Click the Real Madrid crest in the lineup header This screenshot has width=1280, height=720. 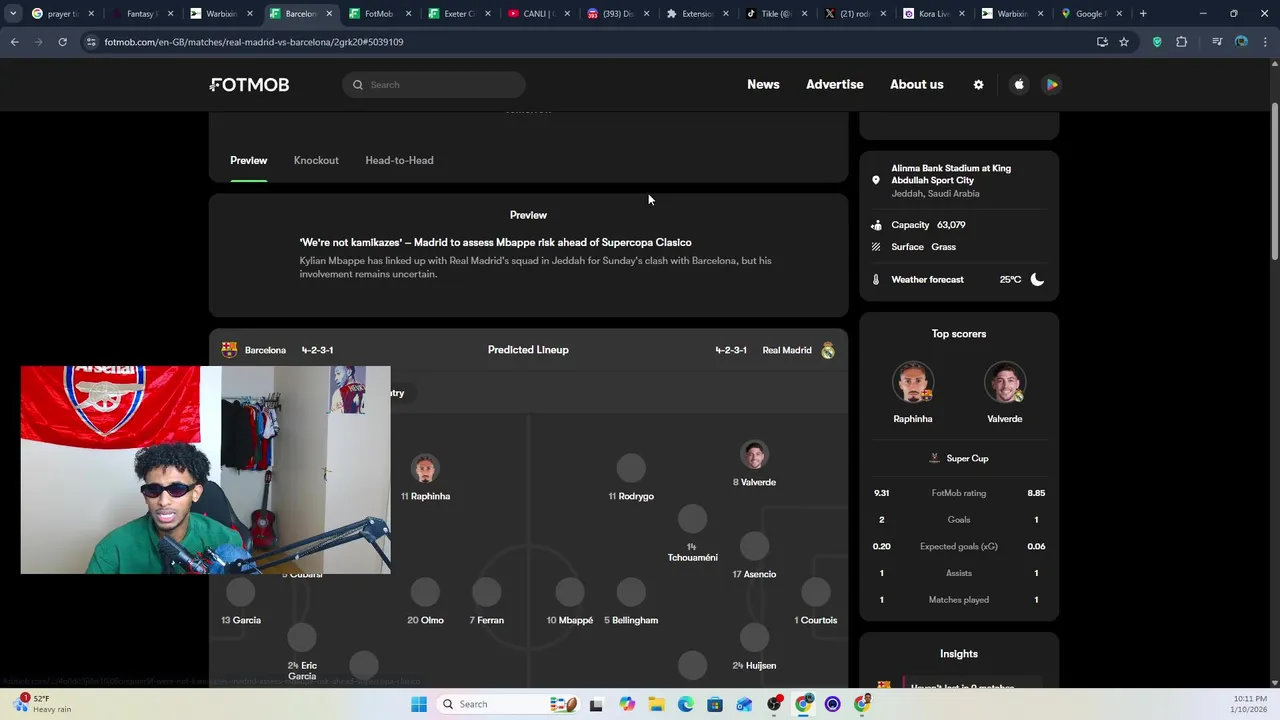pyautogui.click(x=828, y=350)
